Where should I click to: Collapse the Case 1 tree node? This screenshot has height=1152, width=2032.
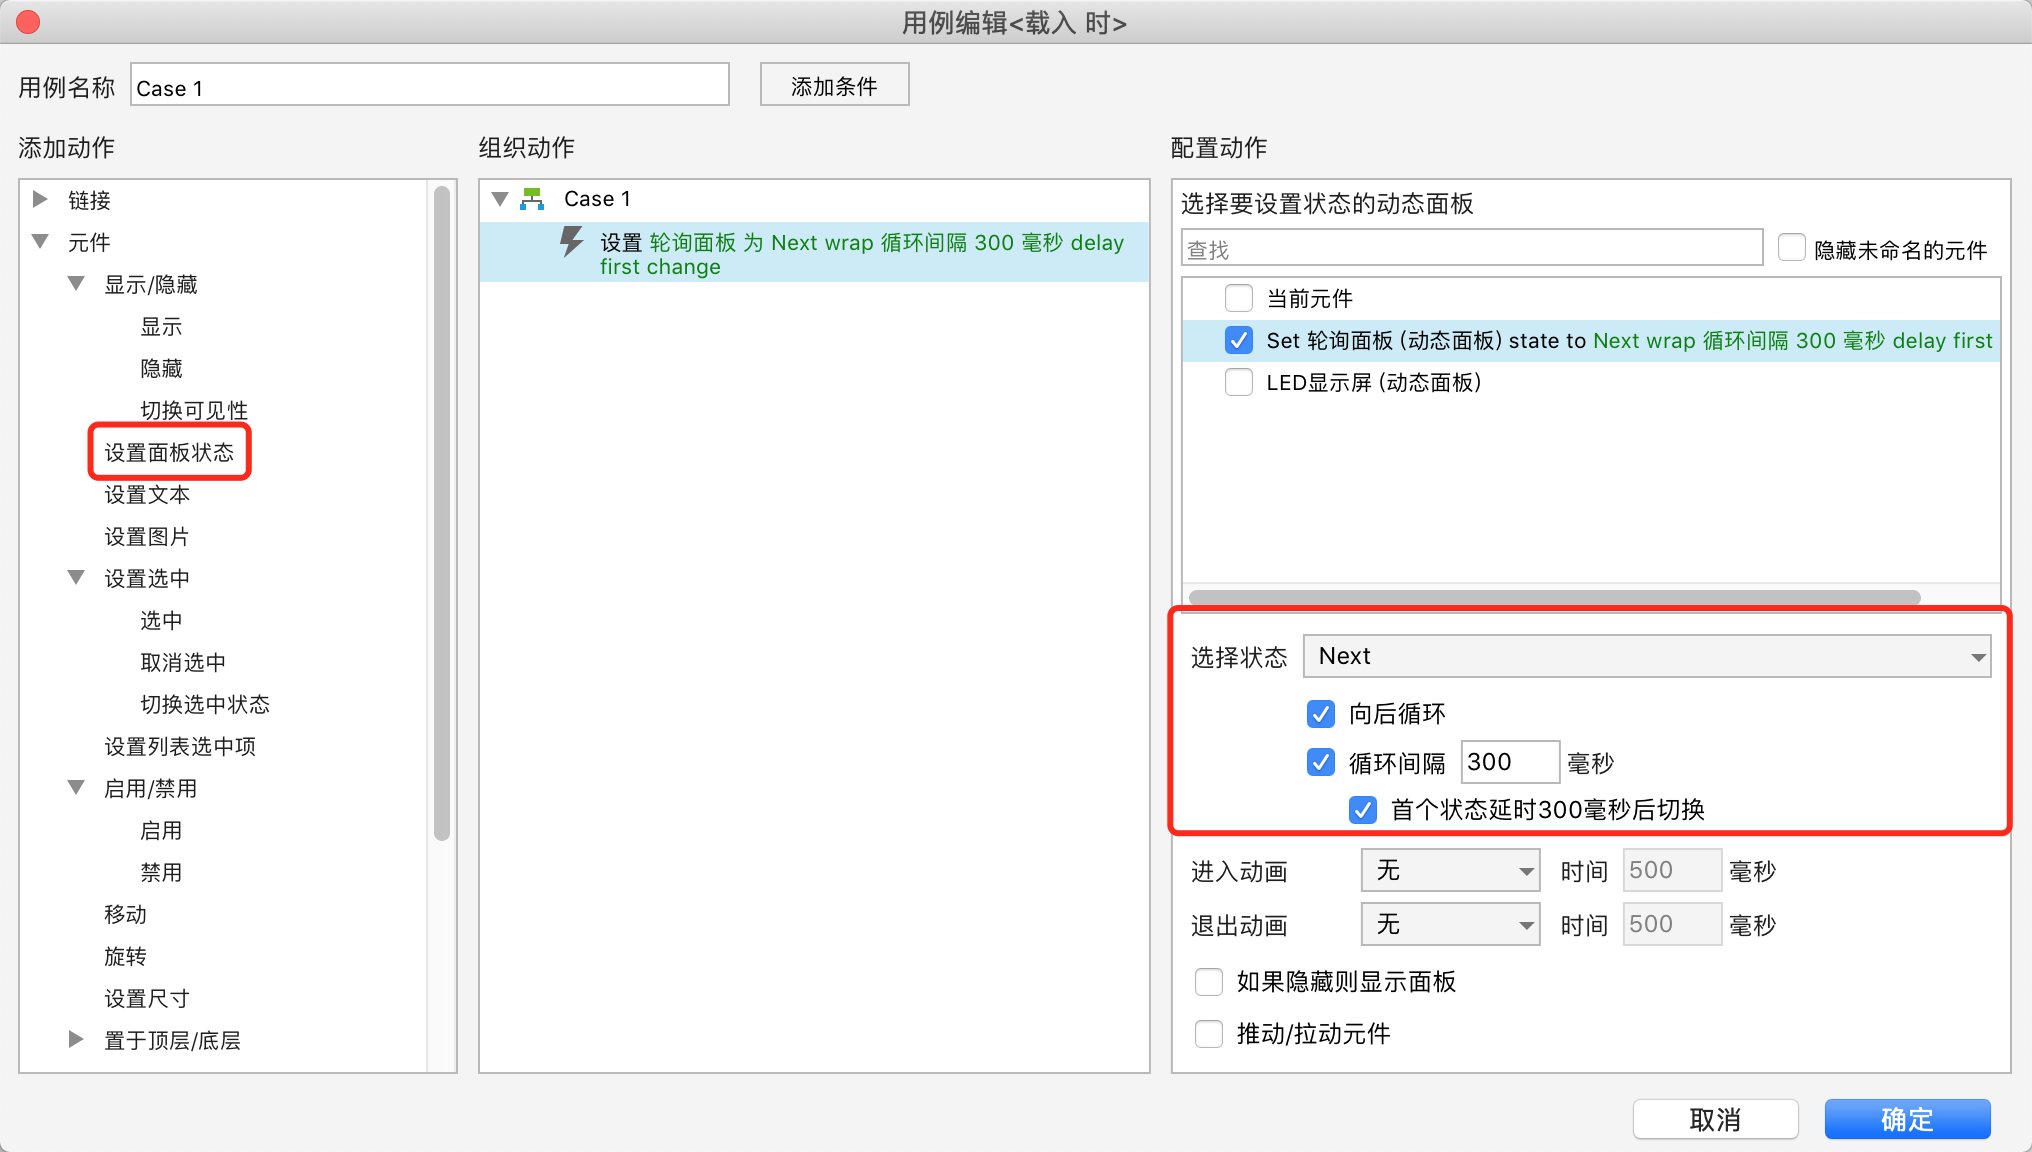(x=500, y=199)
